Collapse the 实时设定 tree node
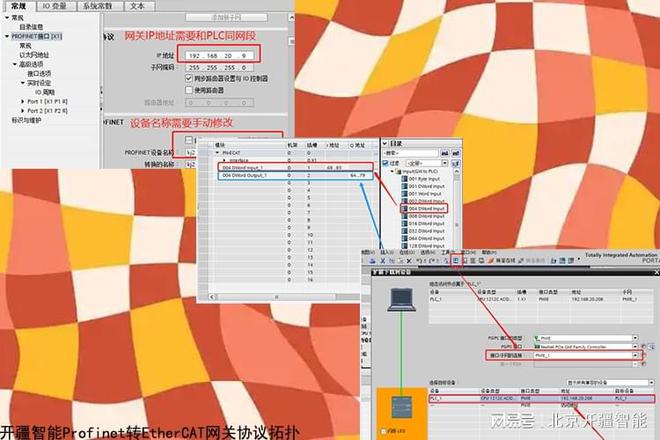660x440 pixels. pos(22,83)
